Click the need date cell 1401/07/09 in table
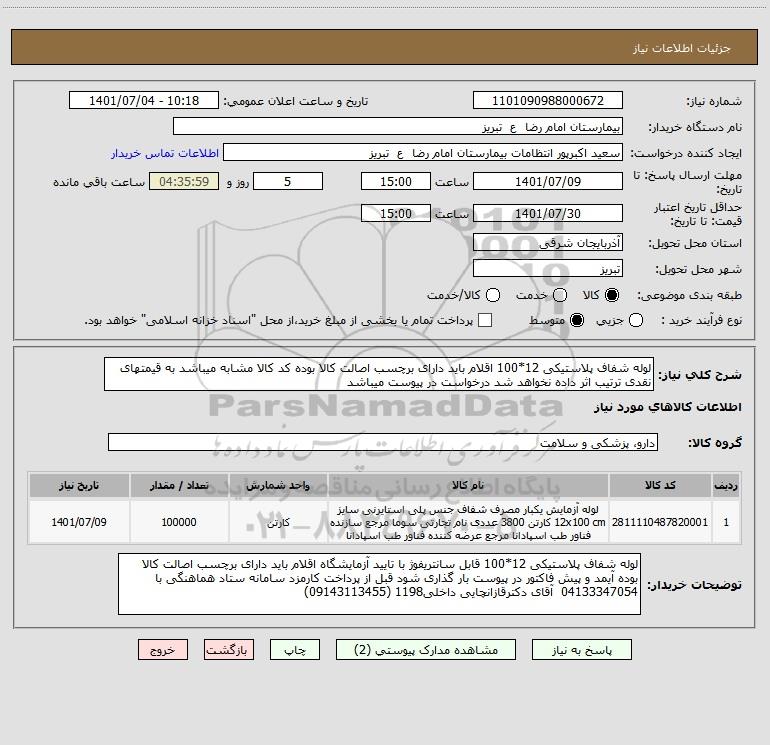The width and height of the screenshot is (770, 745). tap(79, 522)
